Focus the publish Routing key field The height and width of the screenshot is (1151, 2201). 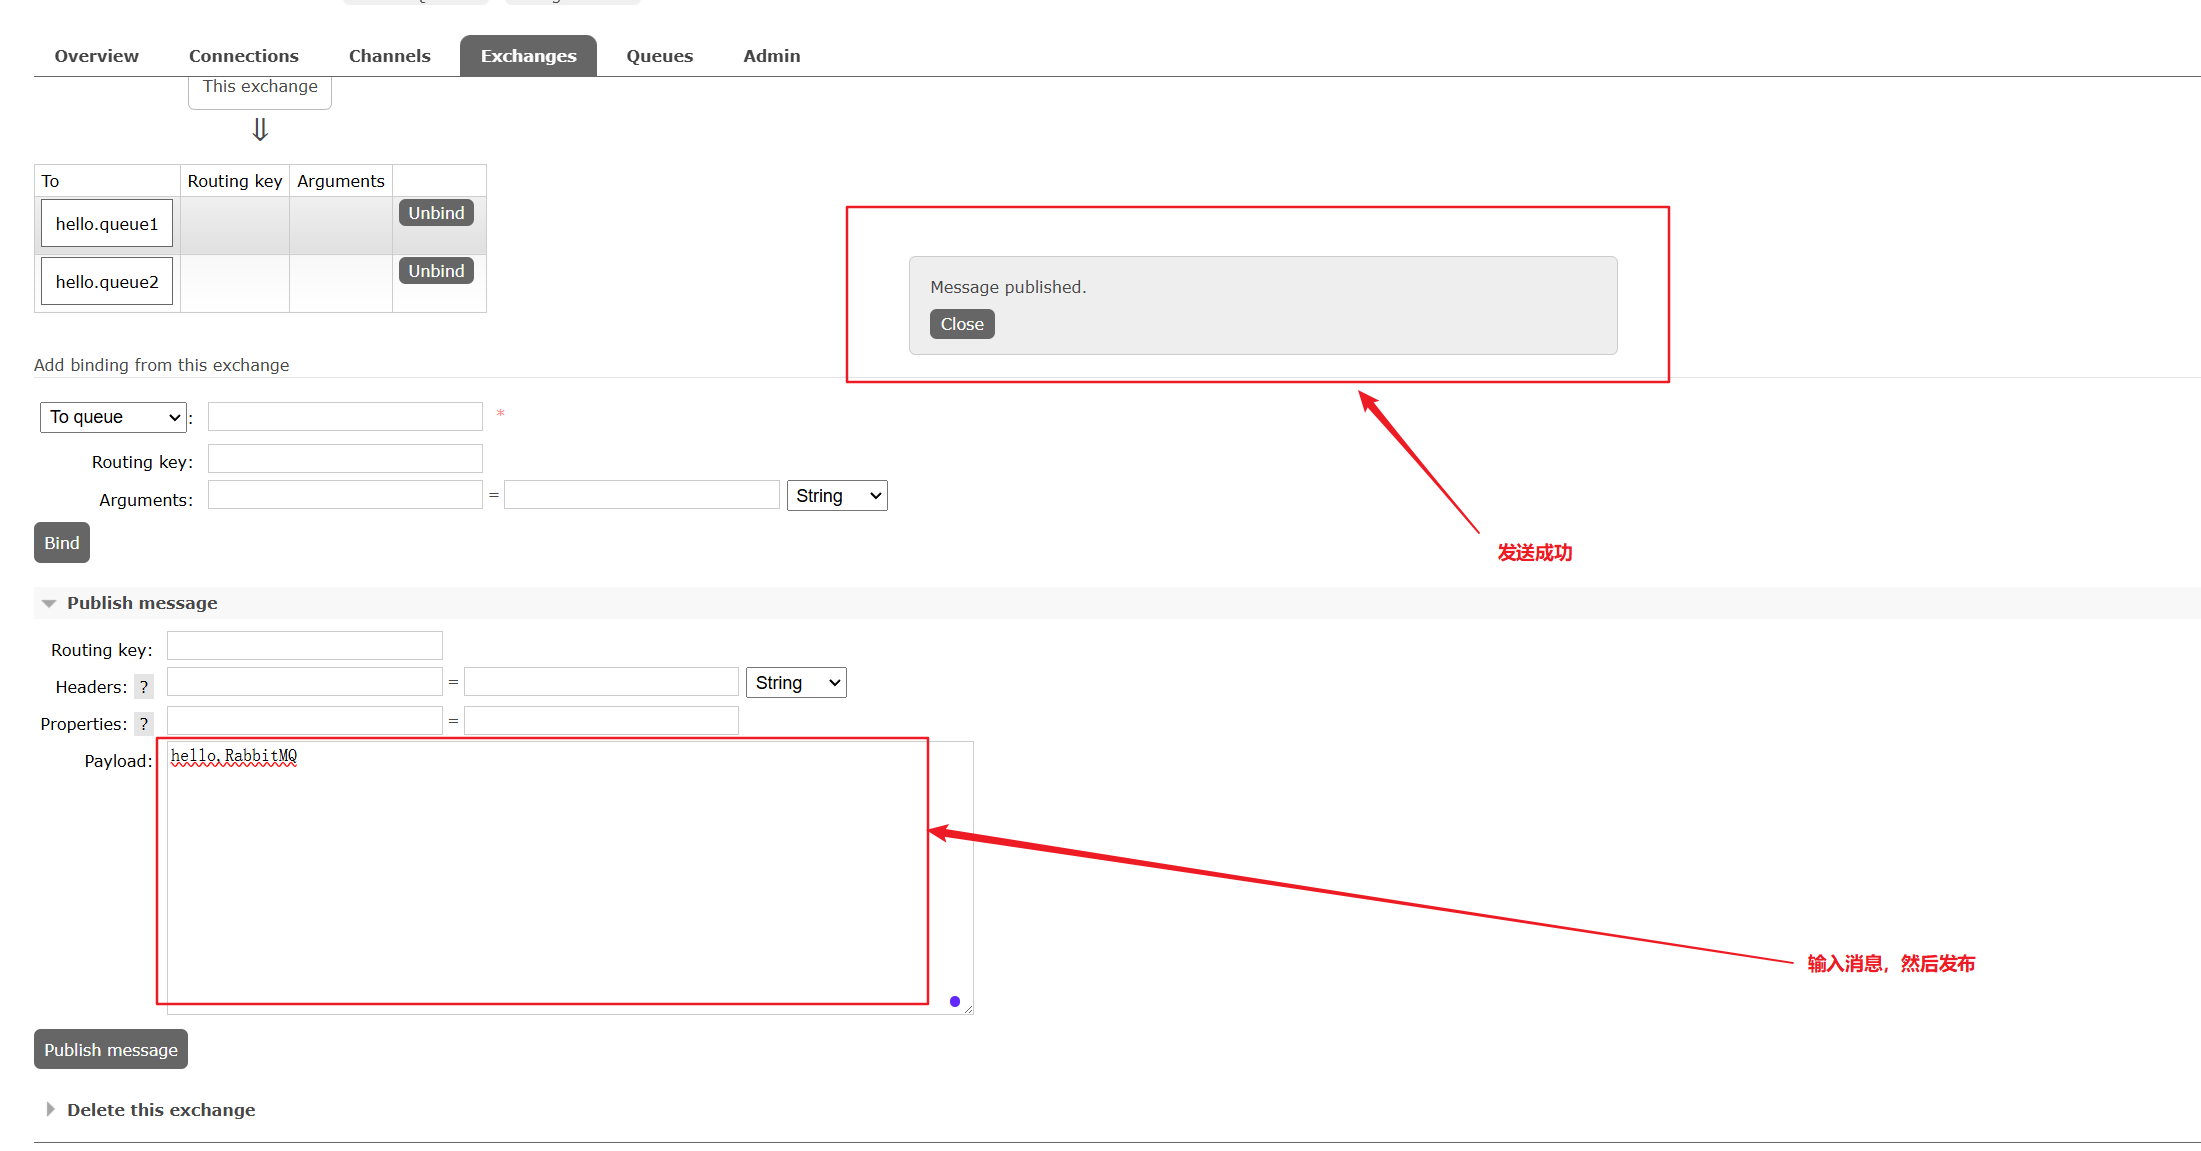pos(304,646)
